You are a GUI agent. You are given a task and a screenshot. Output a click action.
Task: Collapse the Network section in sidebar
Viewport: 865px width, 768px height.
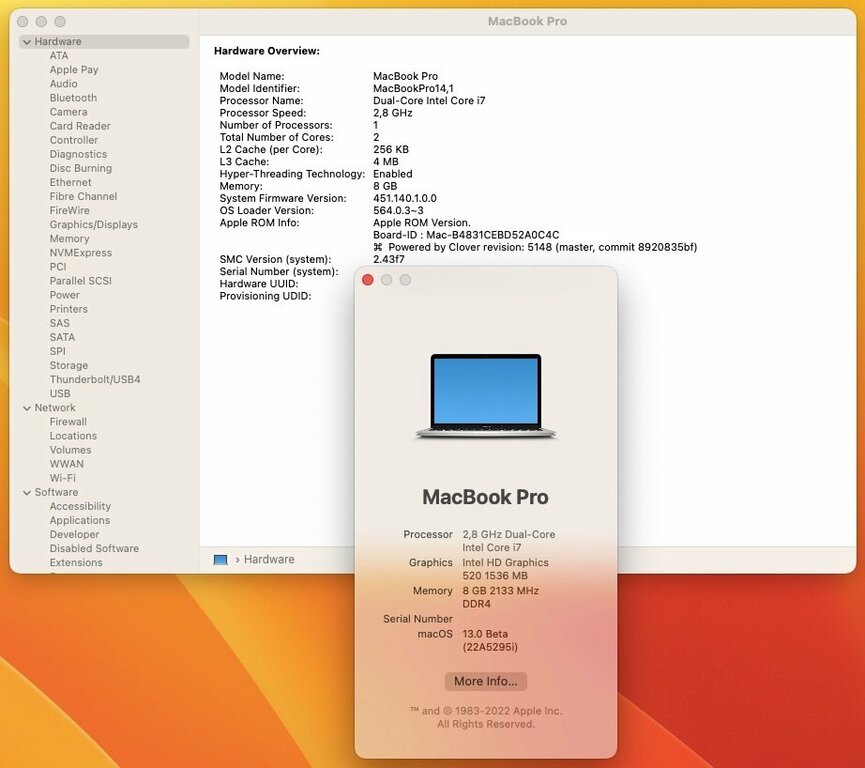pyautogui.click(x=26, y=407)
